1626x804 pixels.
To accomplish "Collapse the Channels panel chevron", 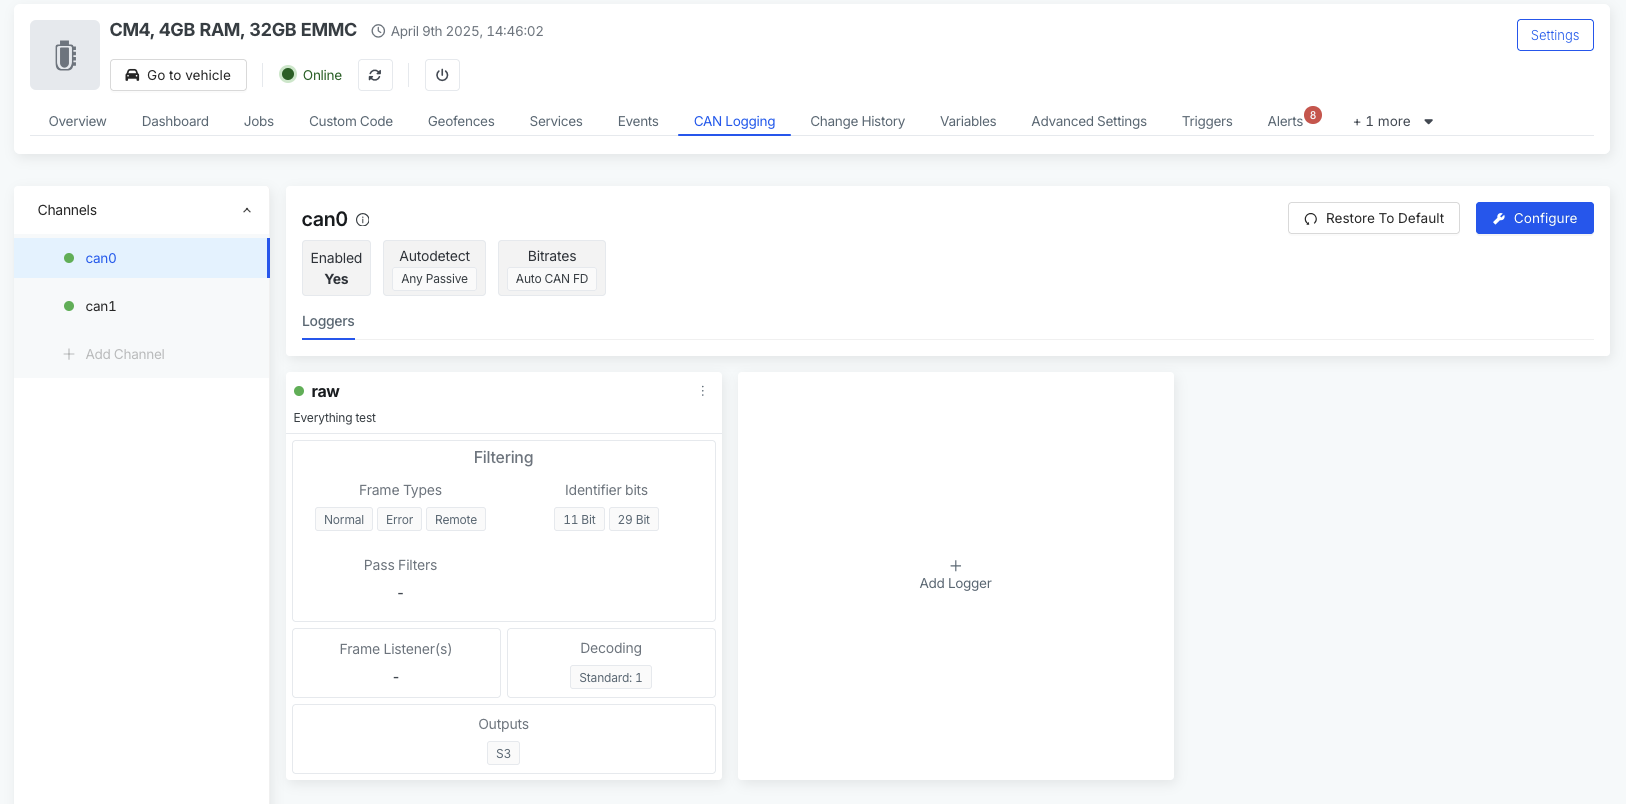I will click(x=247, y=210).
